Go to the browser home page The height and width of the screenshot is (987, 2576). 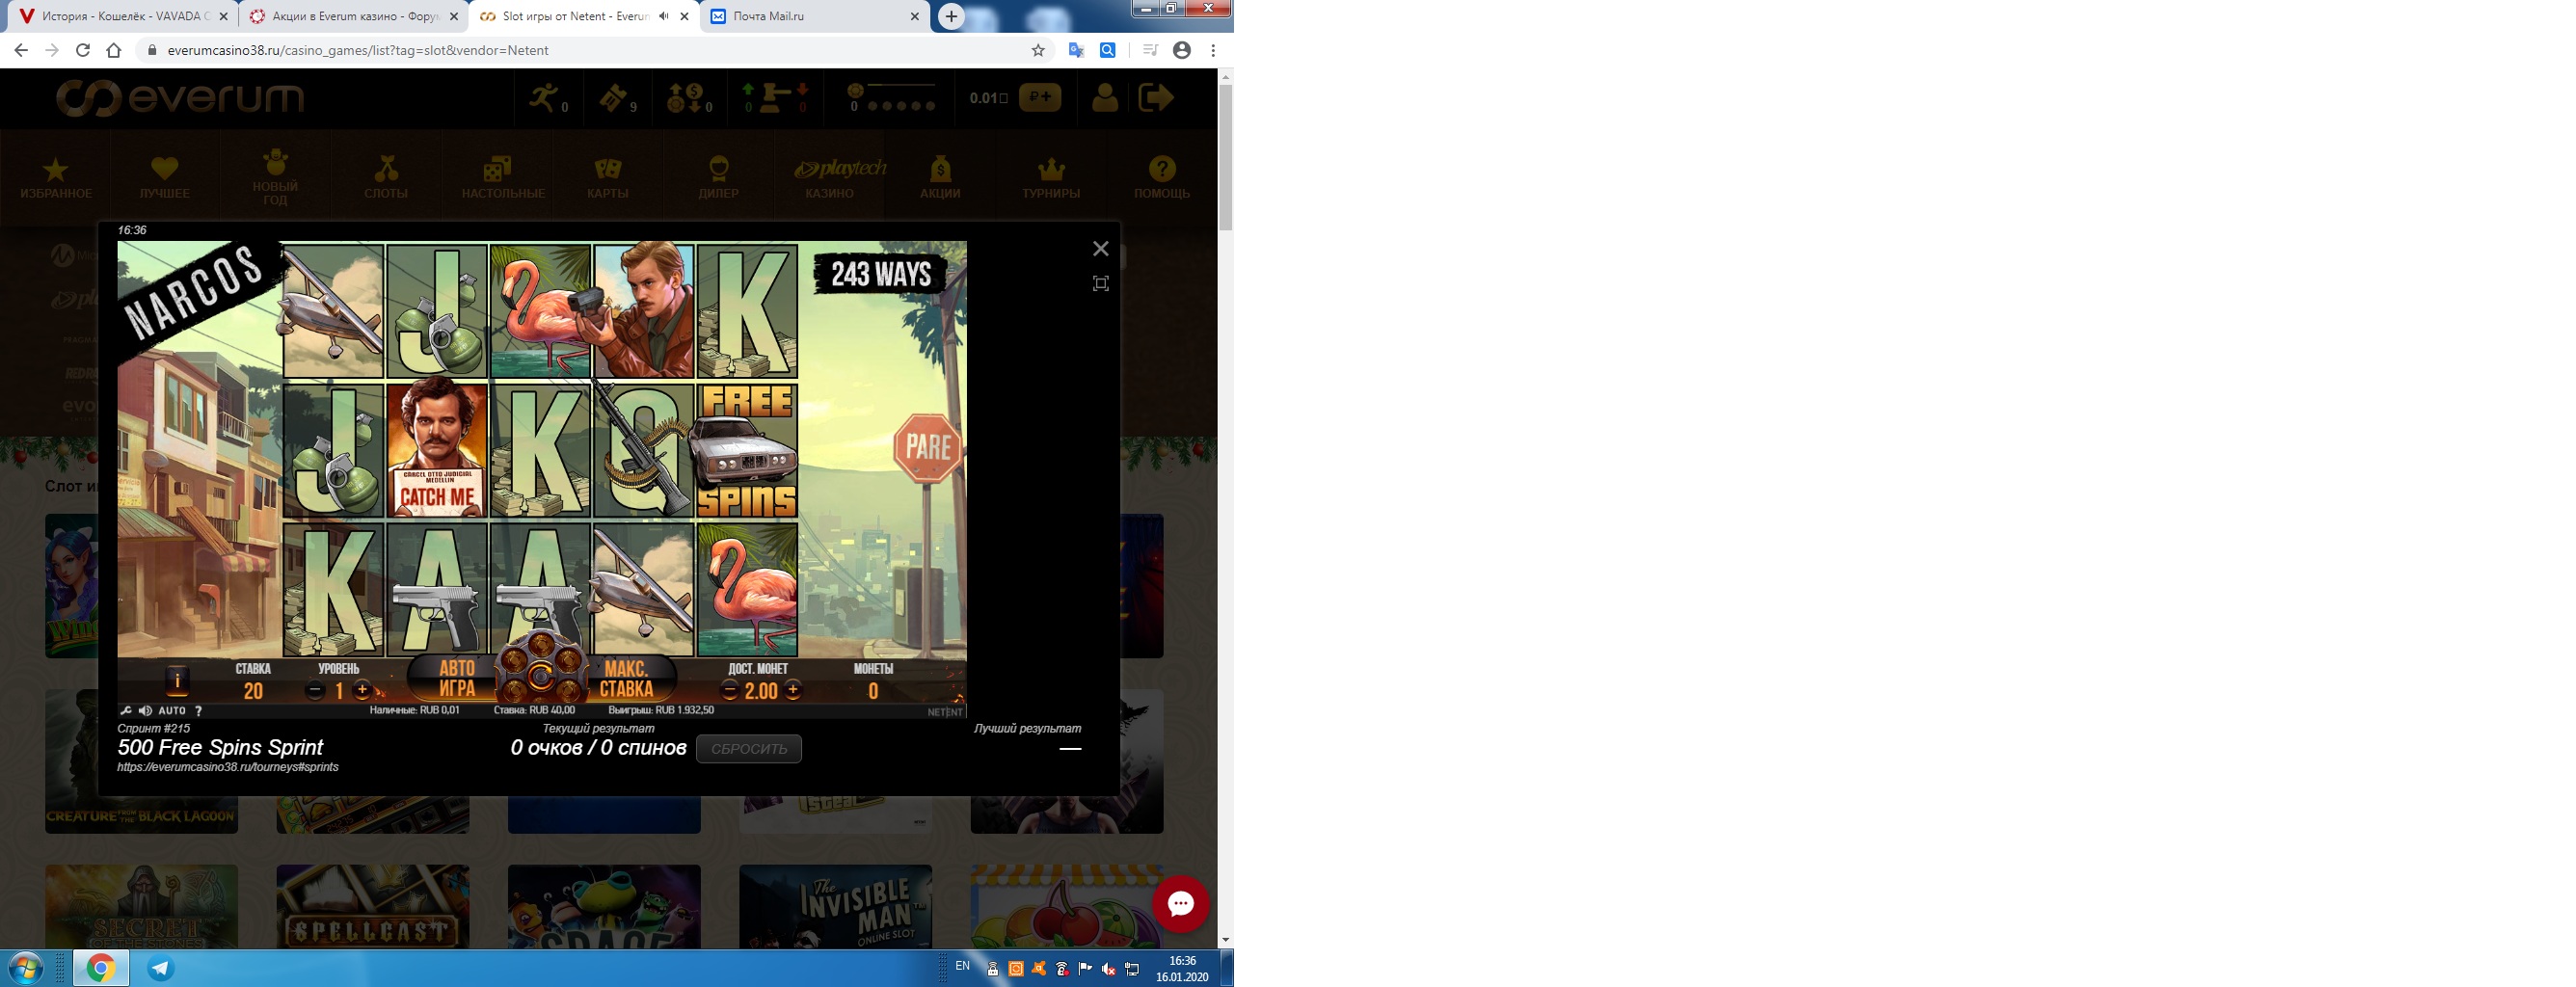[x=114, y=50]
